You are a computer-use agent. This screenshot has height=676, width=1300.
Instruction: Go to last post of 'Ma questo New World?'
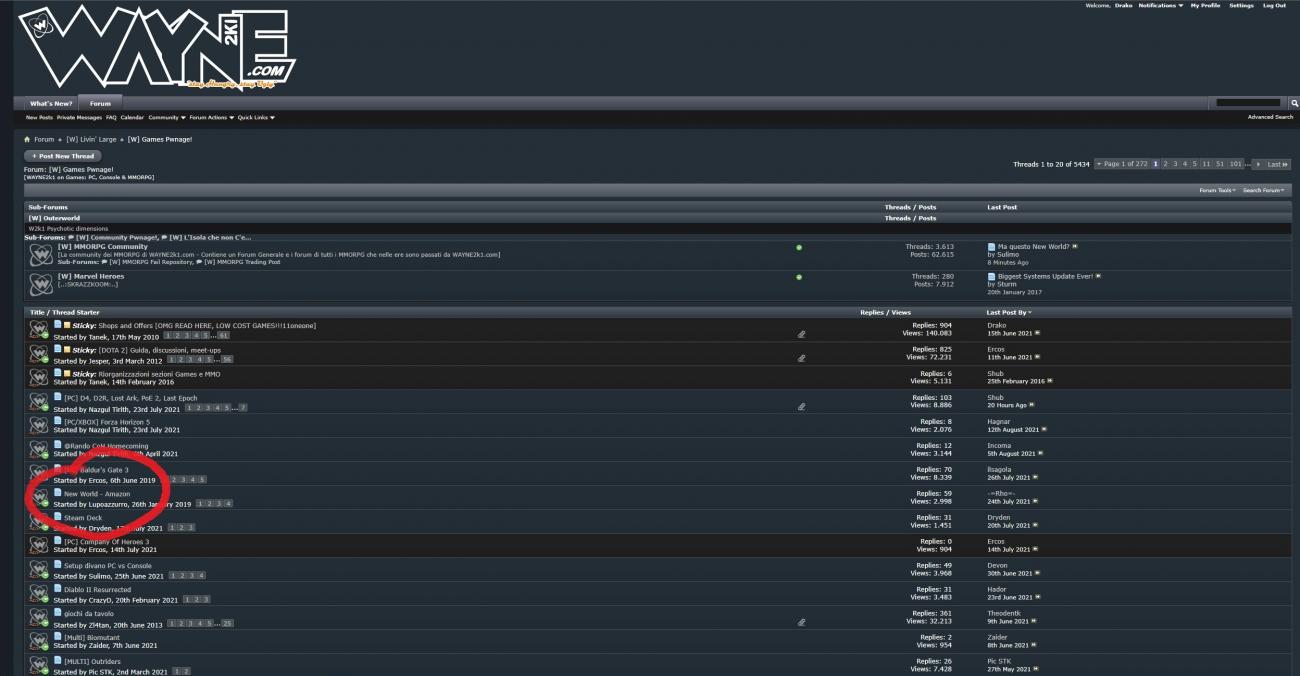pyautogui.click(x=1075, y=246)
